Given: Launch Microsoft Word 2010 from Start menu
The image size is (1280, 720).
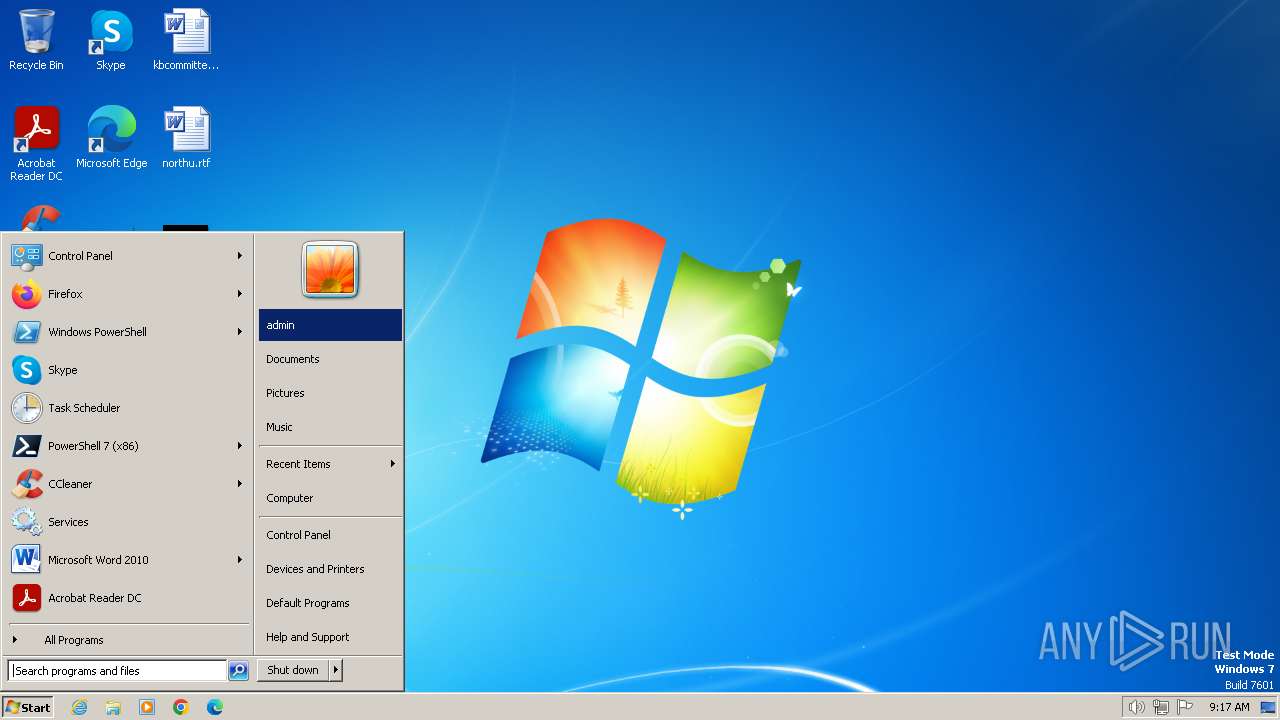Looking at the screenshot, I should tap(128, 560).
